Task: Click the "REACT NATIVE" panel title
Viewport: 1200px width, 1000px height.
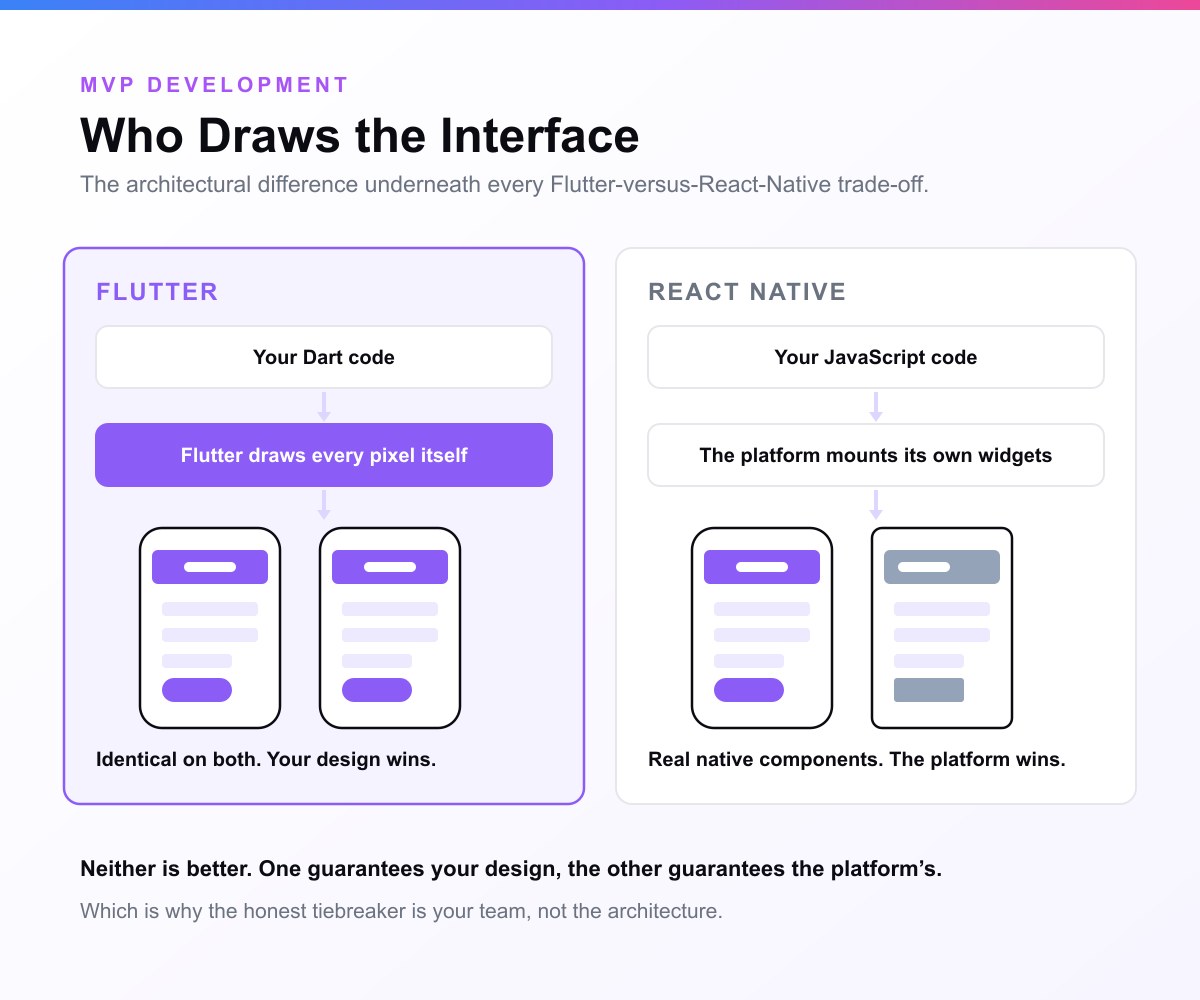Action: coord(747,292)
